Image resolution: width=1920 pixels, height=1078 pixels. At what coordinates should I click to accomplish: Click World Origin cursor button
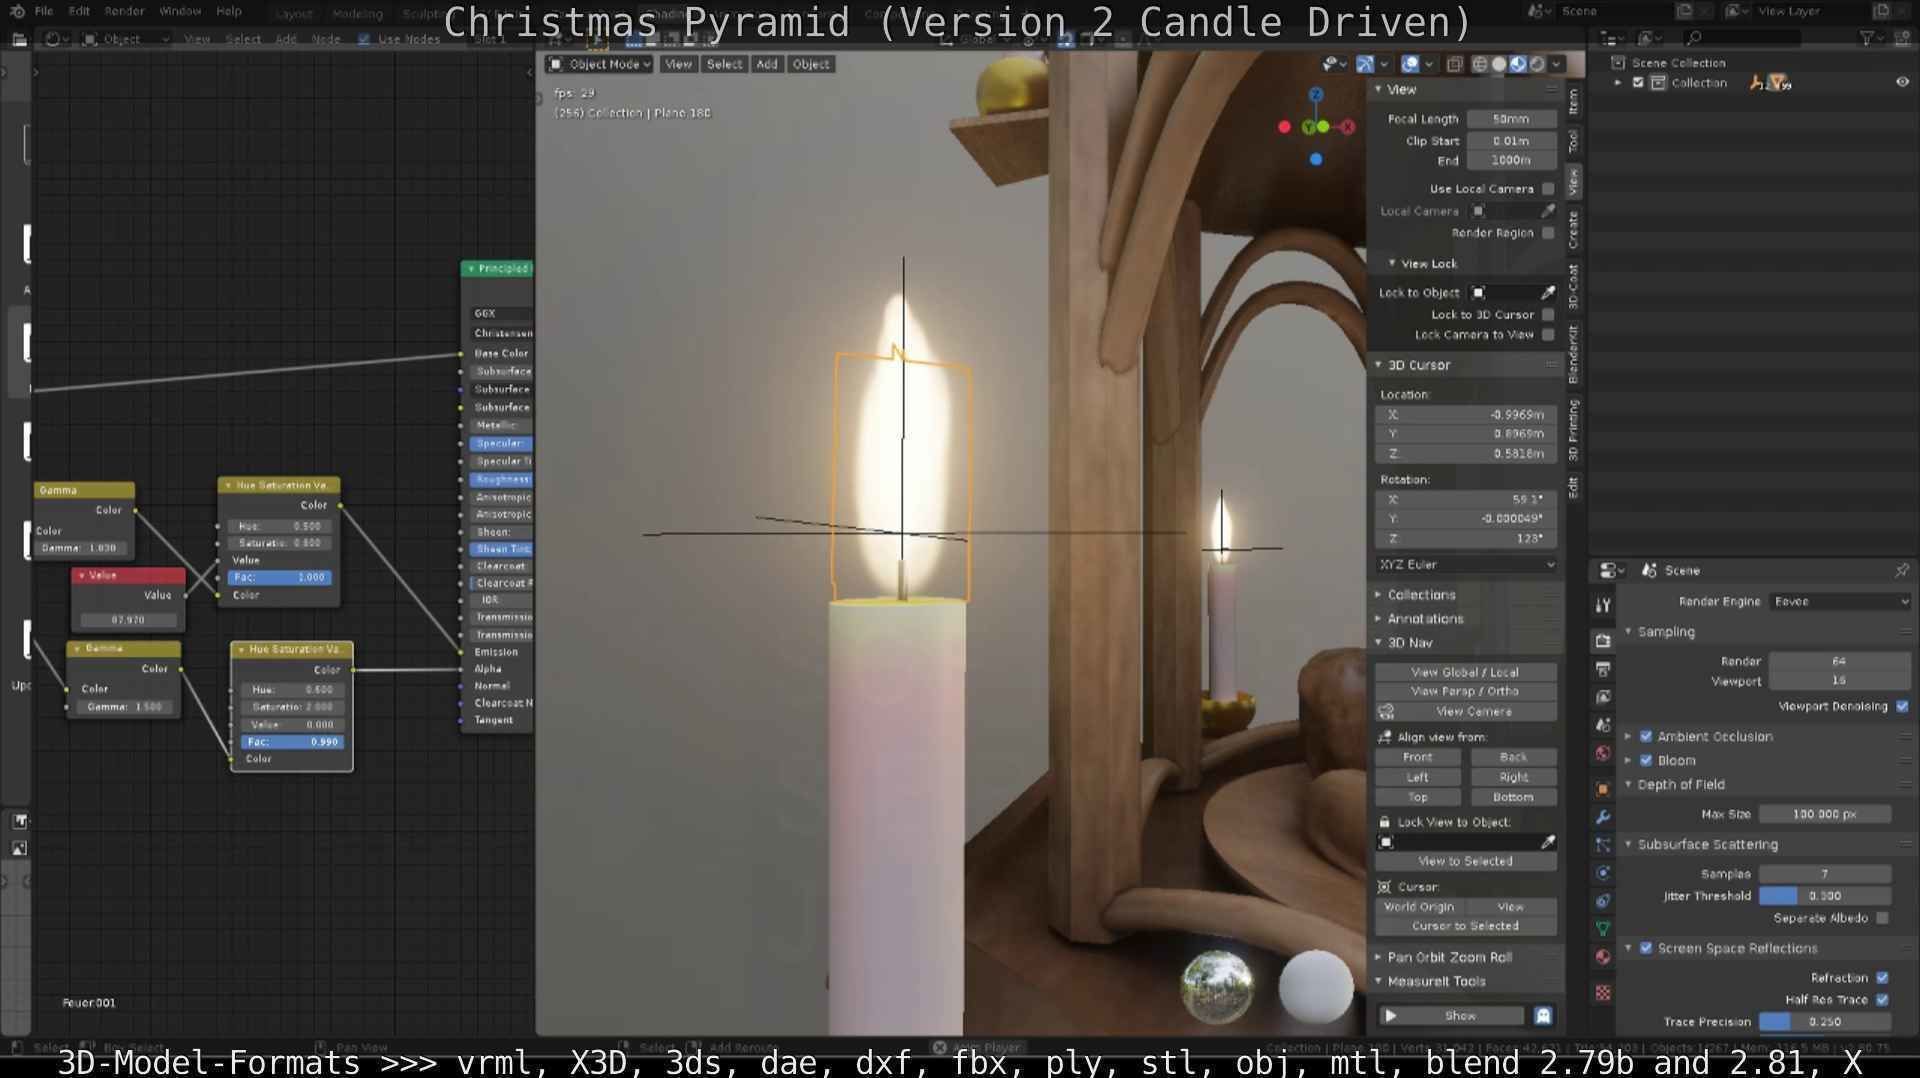tap(1419, 907)
